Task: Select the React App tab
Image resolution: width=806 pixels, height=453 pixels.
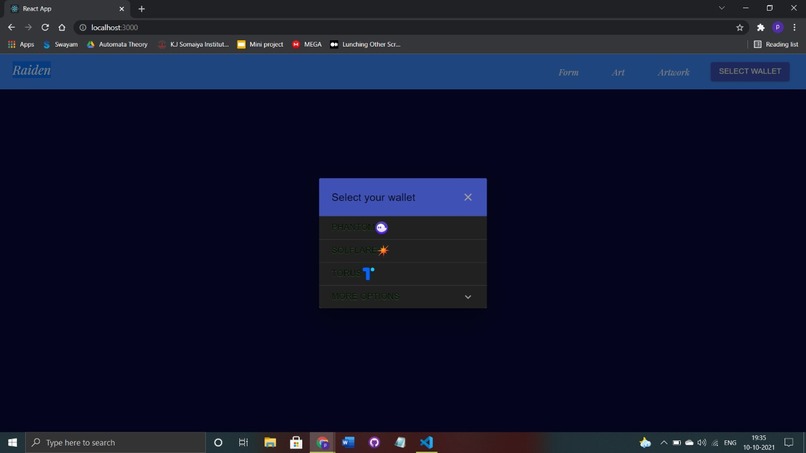Action: (x=67, y=9)
